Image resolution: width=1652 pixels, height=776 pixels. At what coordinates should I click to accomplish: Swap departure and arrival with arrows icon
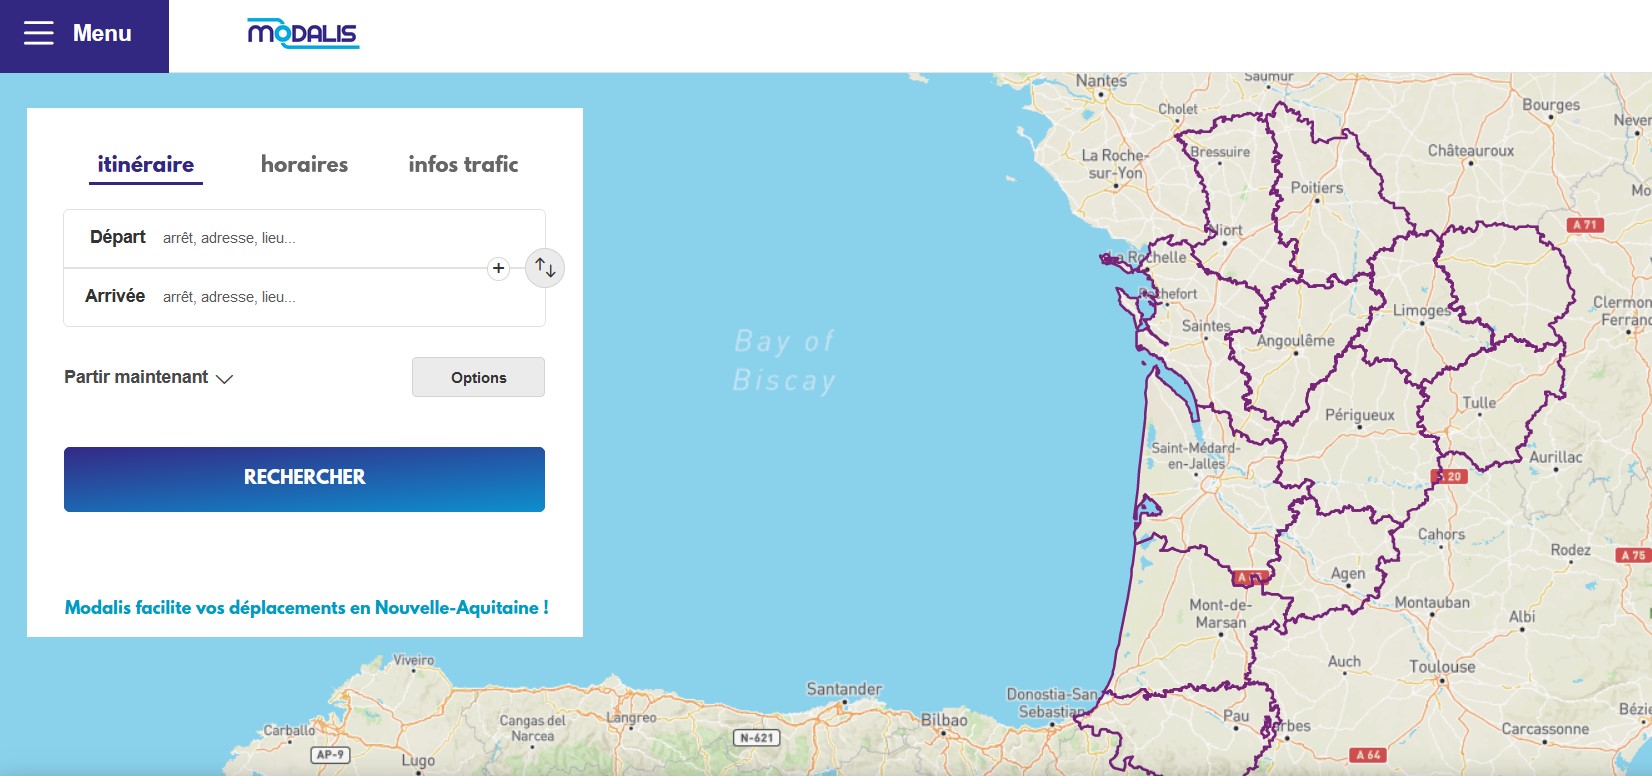(545, 268)
